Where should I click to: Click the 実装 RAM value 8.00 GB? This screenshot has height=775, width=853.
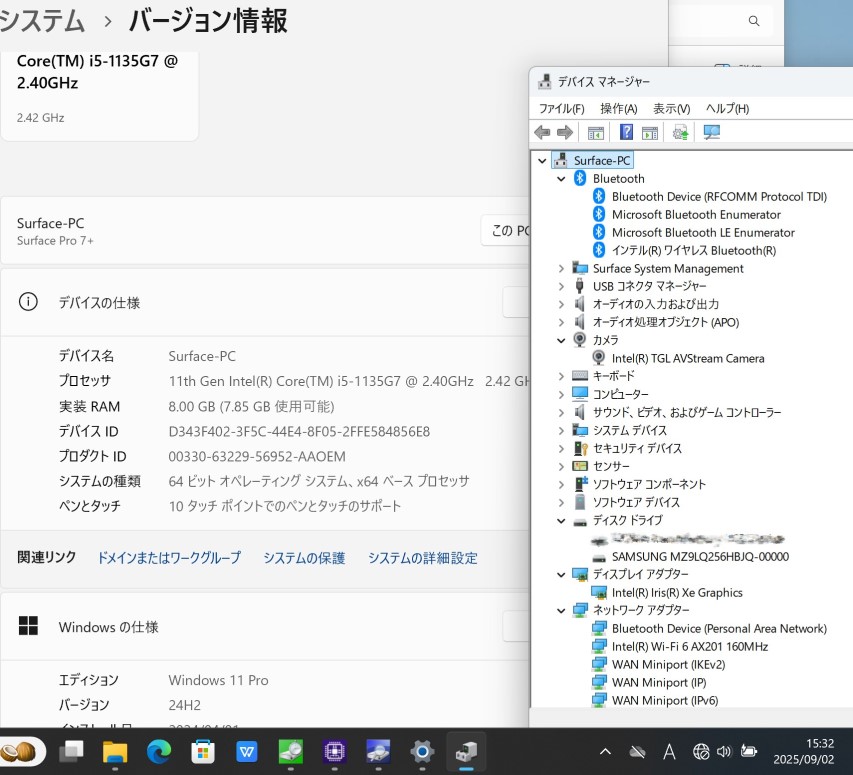(x=251, y=406)
